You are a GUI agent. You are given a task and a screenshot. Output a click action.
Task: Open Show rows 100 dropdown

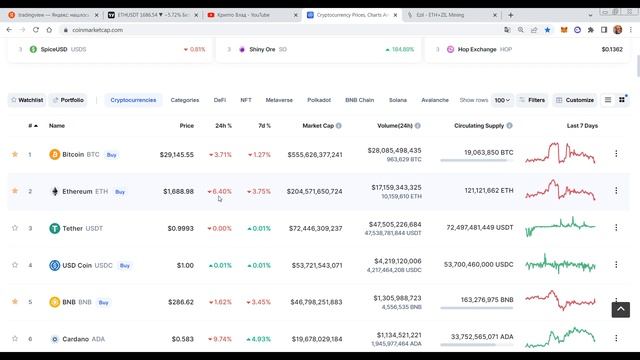502,100
